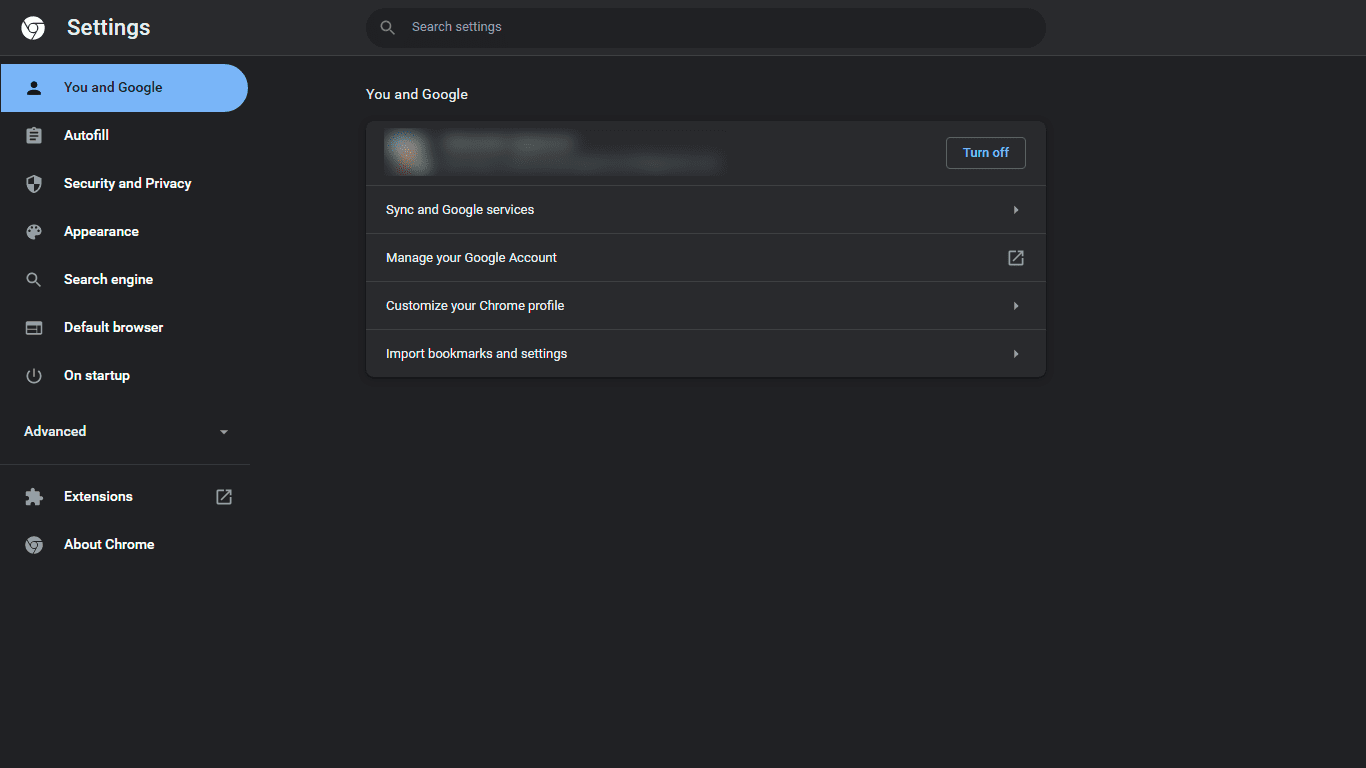Click the Advanced label in sidebar
The image size is (1366, 768).
55,432
